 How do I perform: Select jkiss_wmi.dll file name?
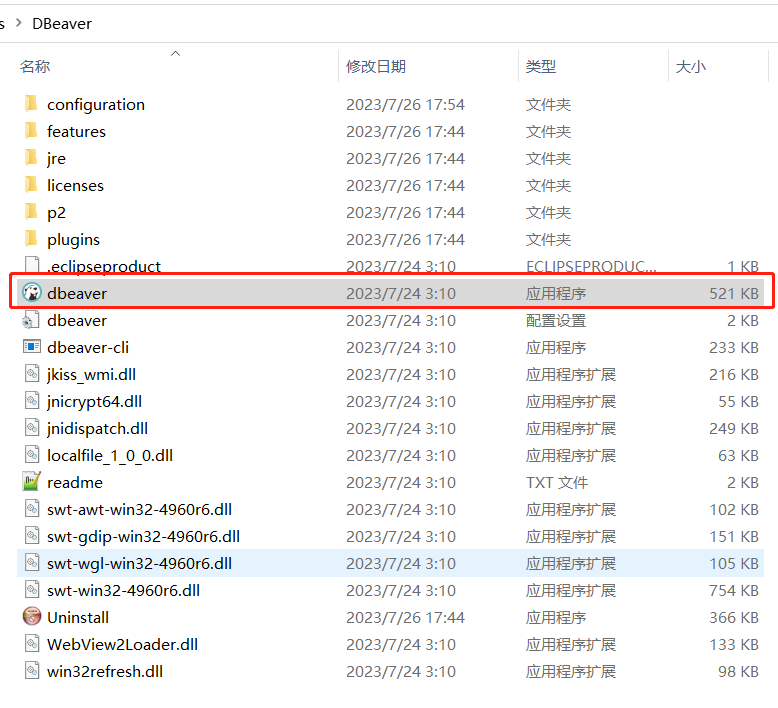point(91,375)
